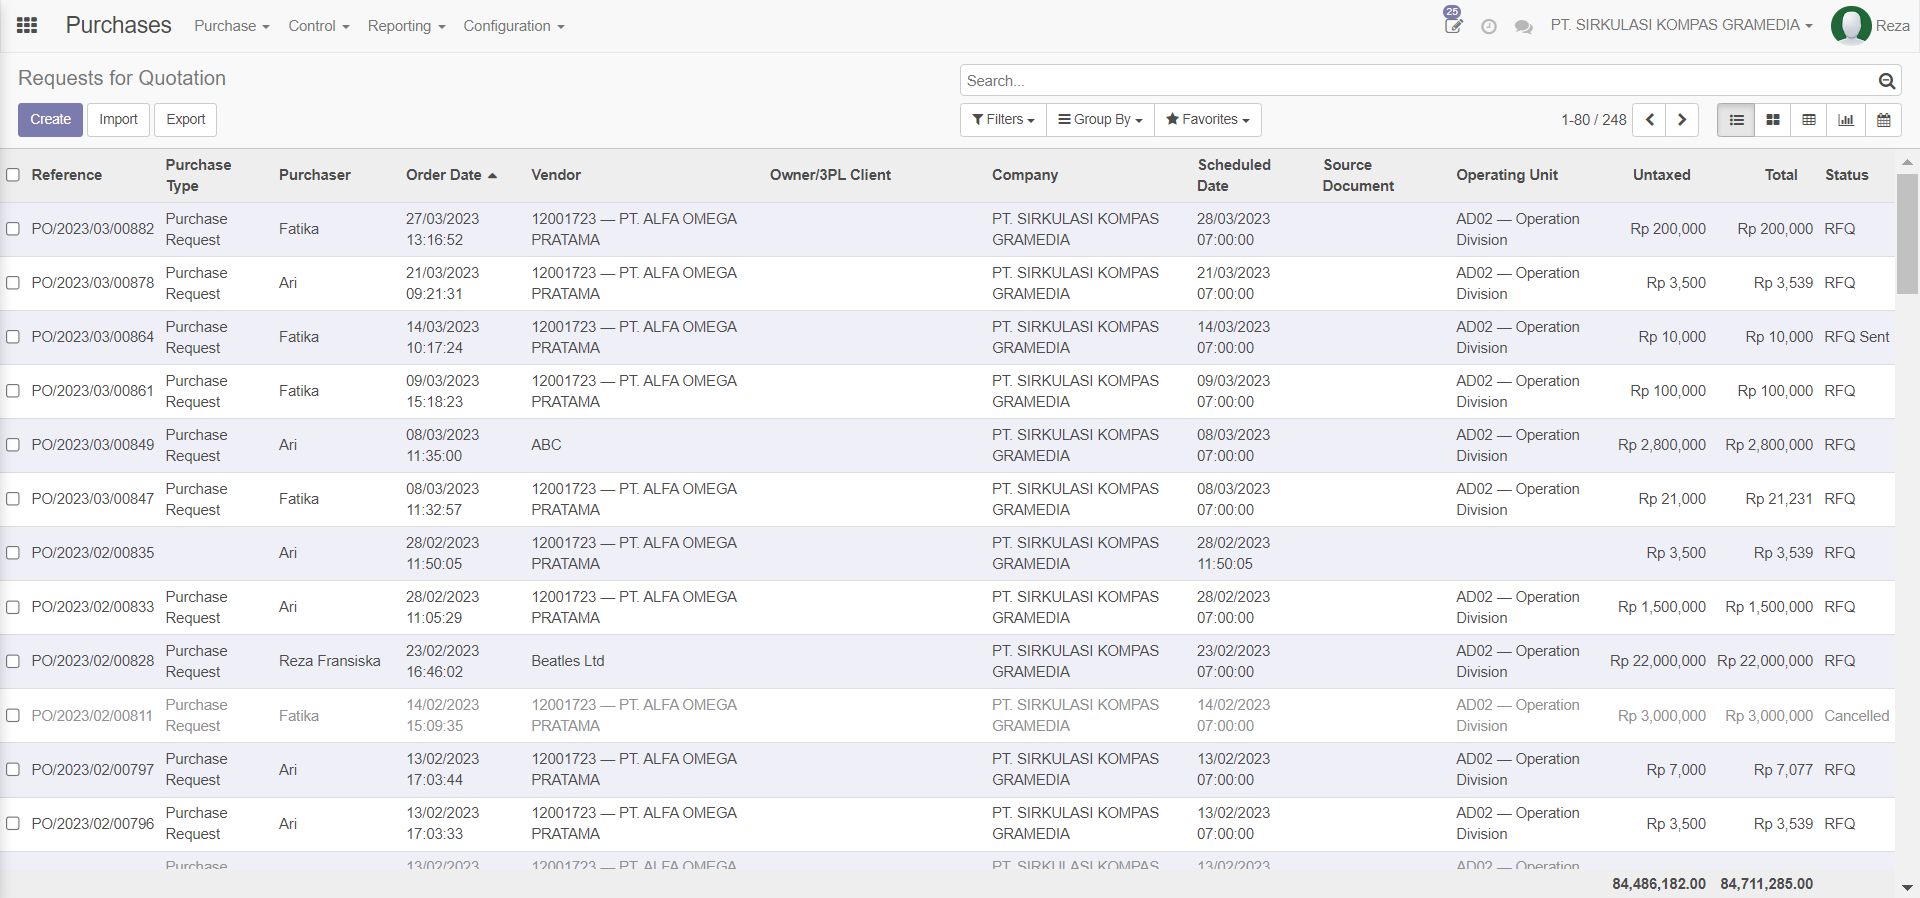
Task: Open the Reporting menu
Action: (x=406, y=26)
